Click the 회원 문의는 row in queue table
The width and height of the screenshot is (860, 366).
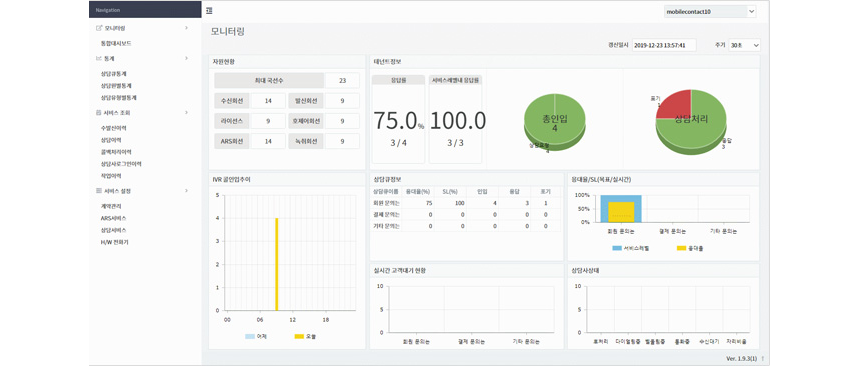[x=466, y=203]
